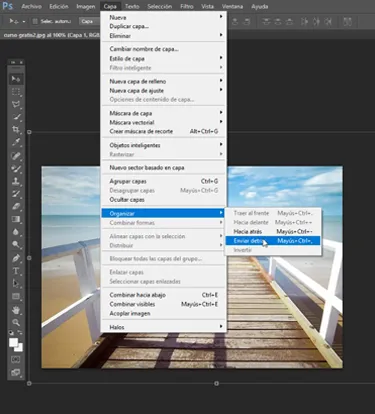Select the Brush tool

pyautogui.click(x=16, y=168)
